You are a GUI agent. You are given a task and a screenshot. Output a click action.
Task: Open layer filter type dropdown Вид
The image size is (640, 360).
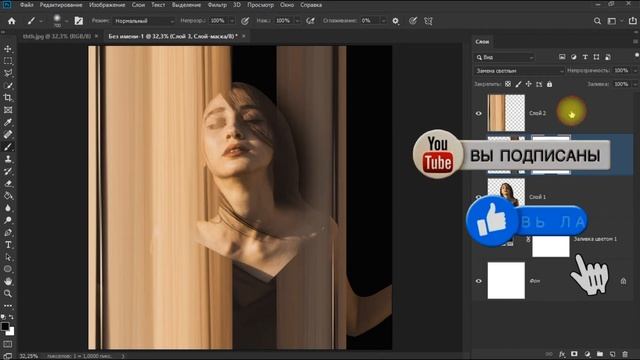504,57
